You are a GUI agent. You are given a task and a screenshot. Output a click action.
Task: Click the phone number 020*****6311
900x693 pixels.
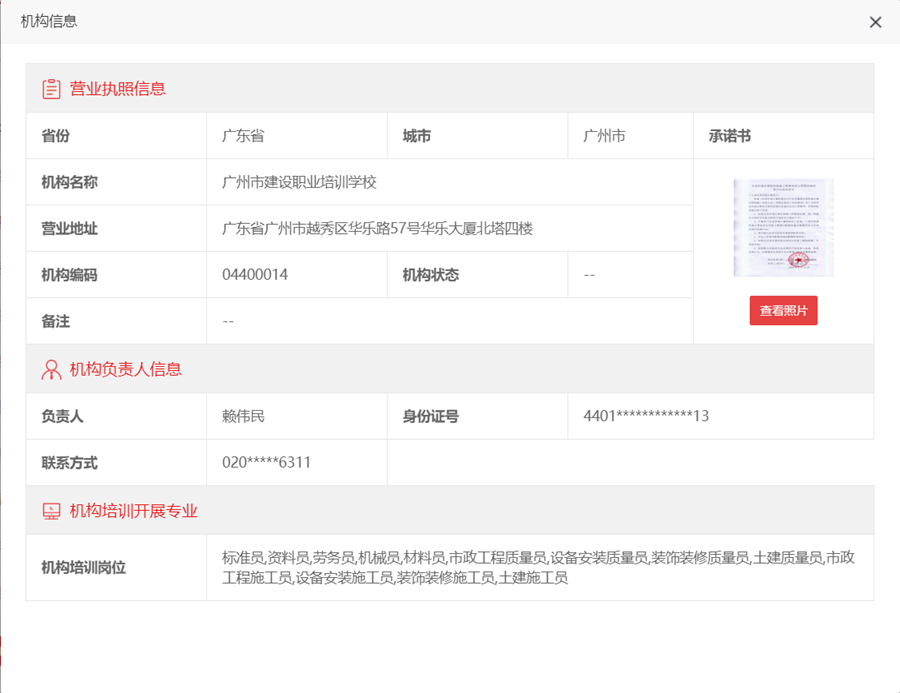coord(266,462)
